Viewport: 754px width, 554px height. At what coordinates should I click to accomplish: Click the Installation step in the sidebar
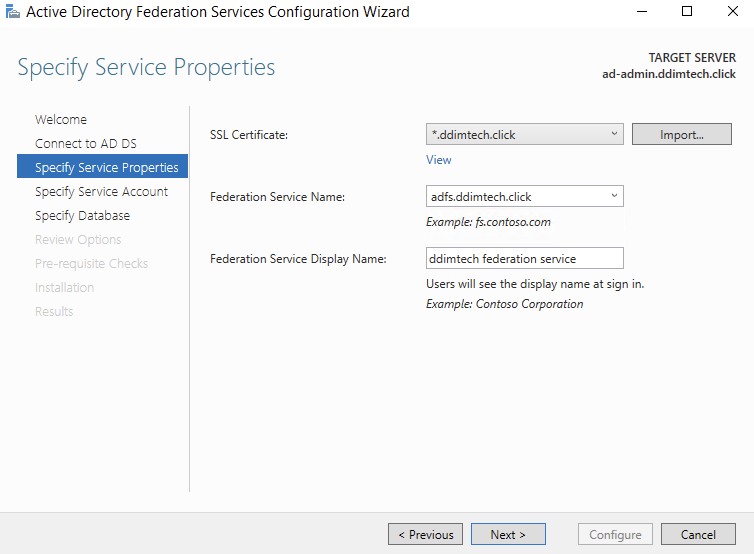64,288
